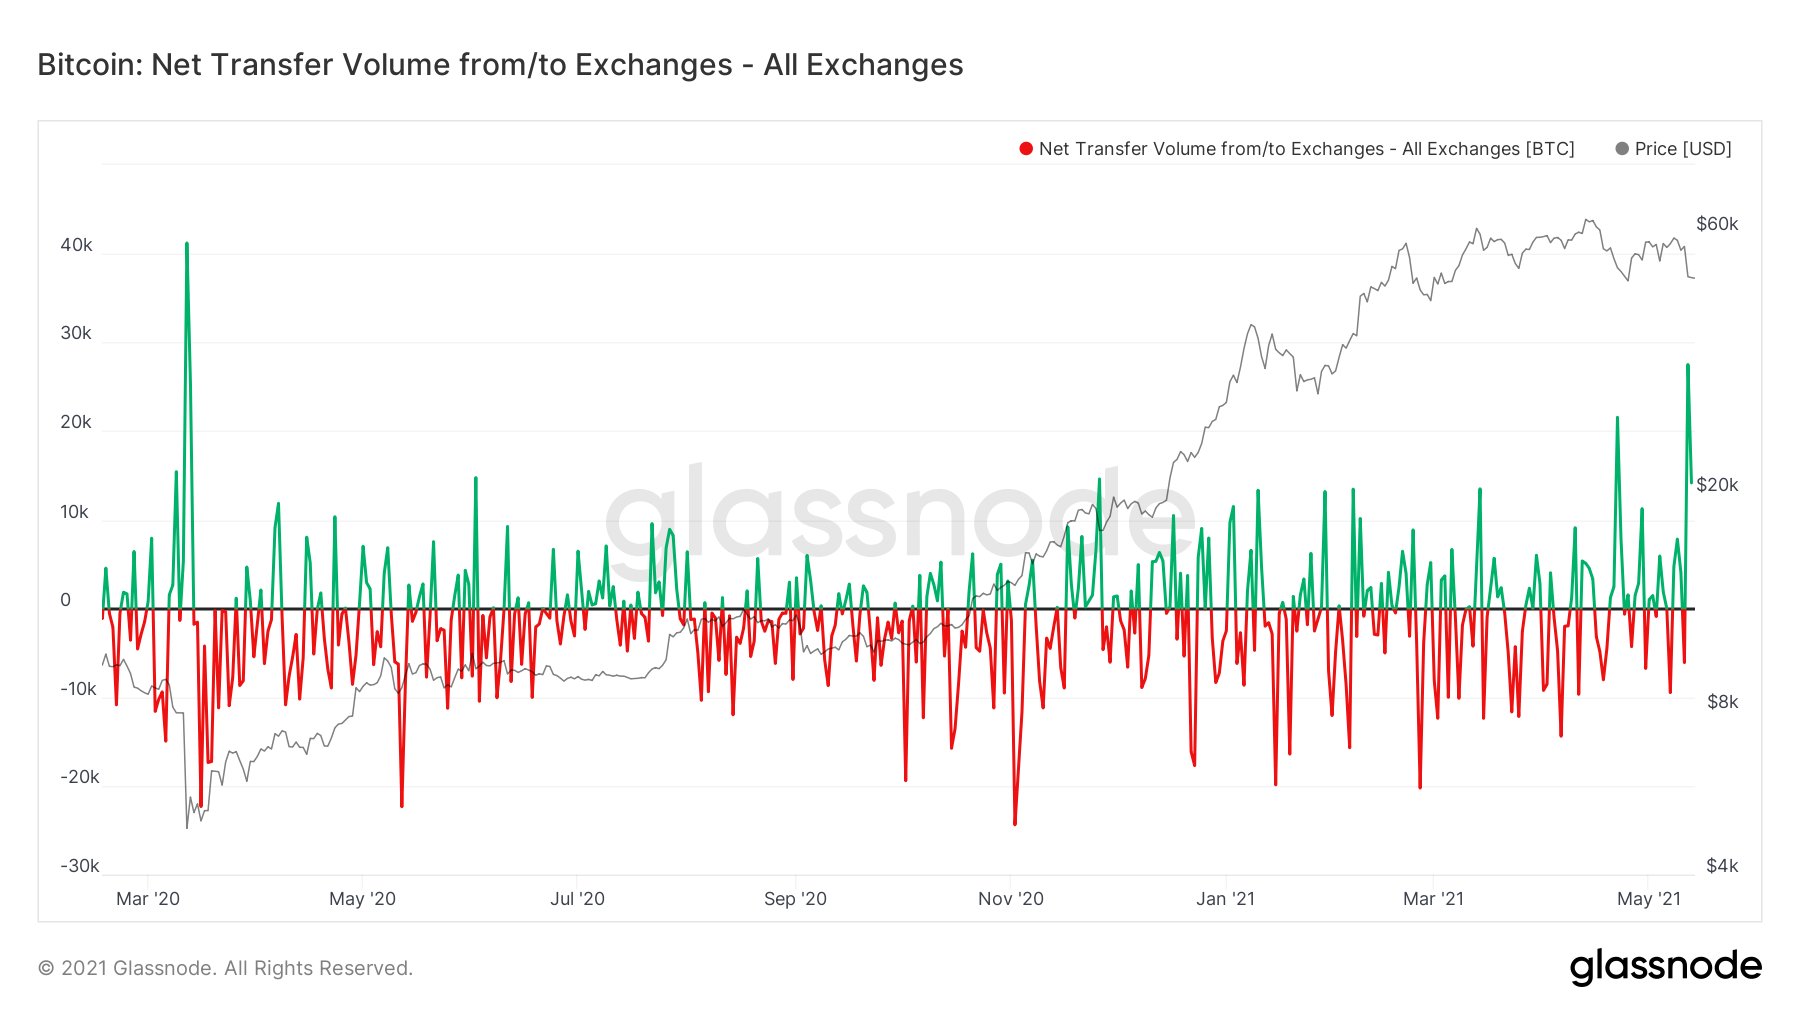
Task: Click the chart title text
Action: pyautogui.click(x=500, y=65)
